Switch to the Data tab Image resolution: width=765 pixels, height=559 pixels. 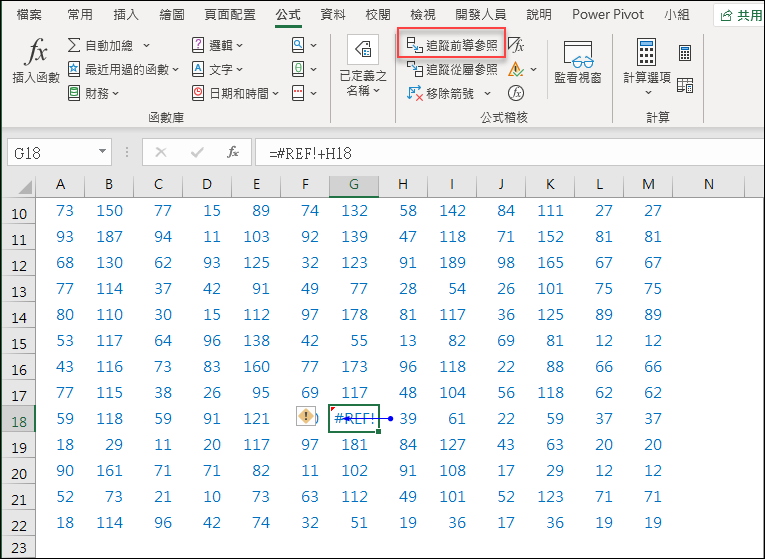pyautogui.click(x=333, y=15)
